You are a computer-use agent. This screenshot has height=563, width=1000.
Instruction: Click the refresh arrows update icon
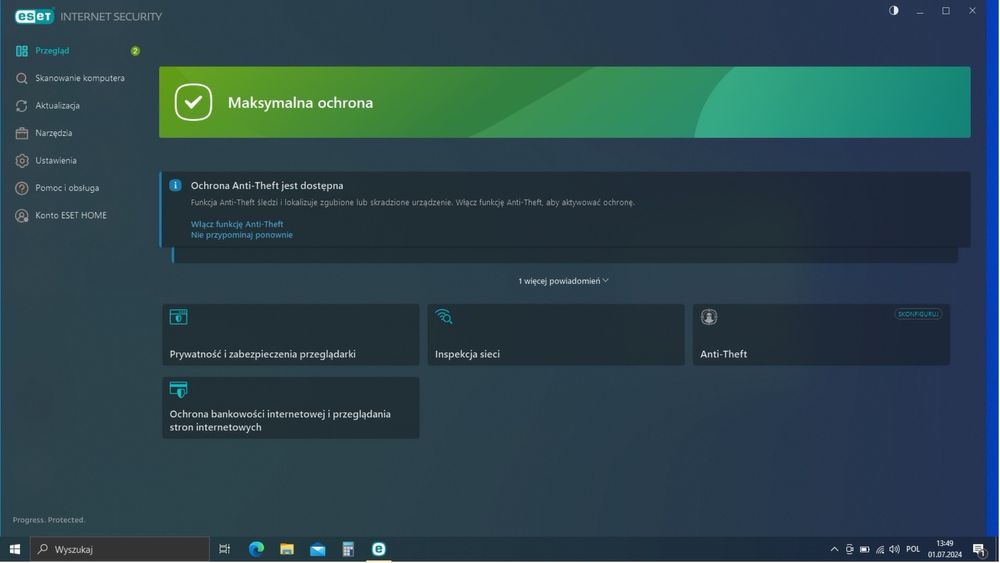point(22,105)
